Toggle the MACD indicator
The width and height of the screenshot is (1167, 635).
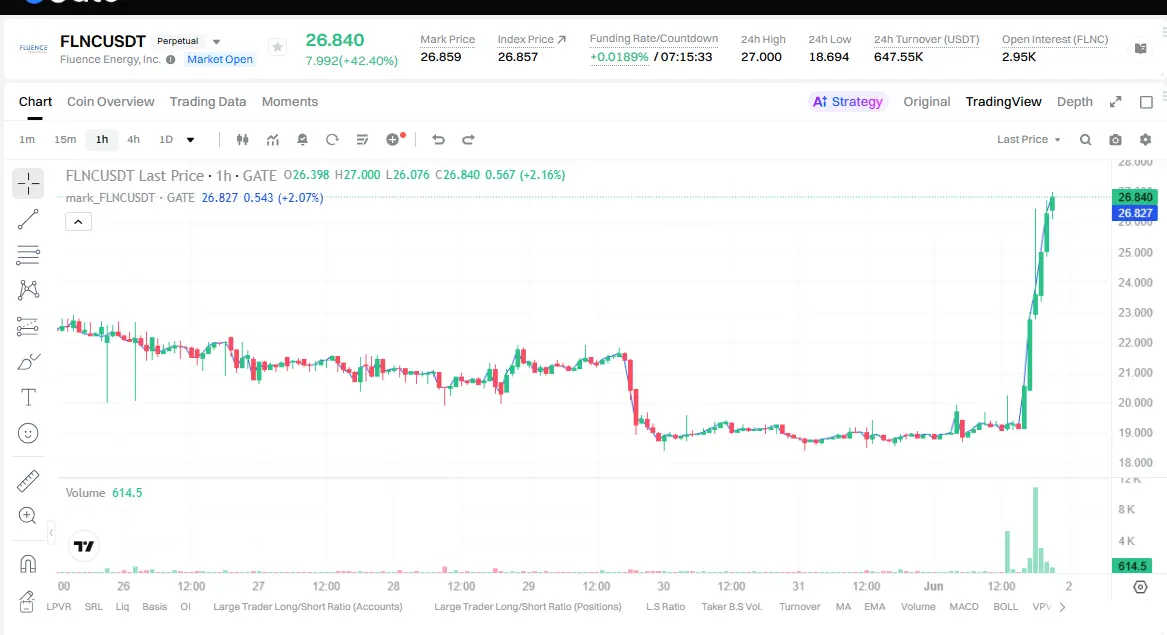964,607
